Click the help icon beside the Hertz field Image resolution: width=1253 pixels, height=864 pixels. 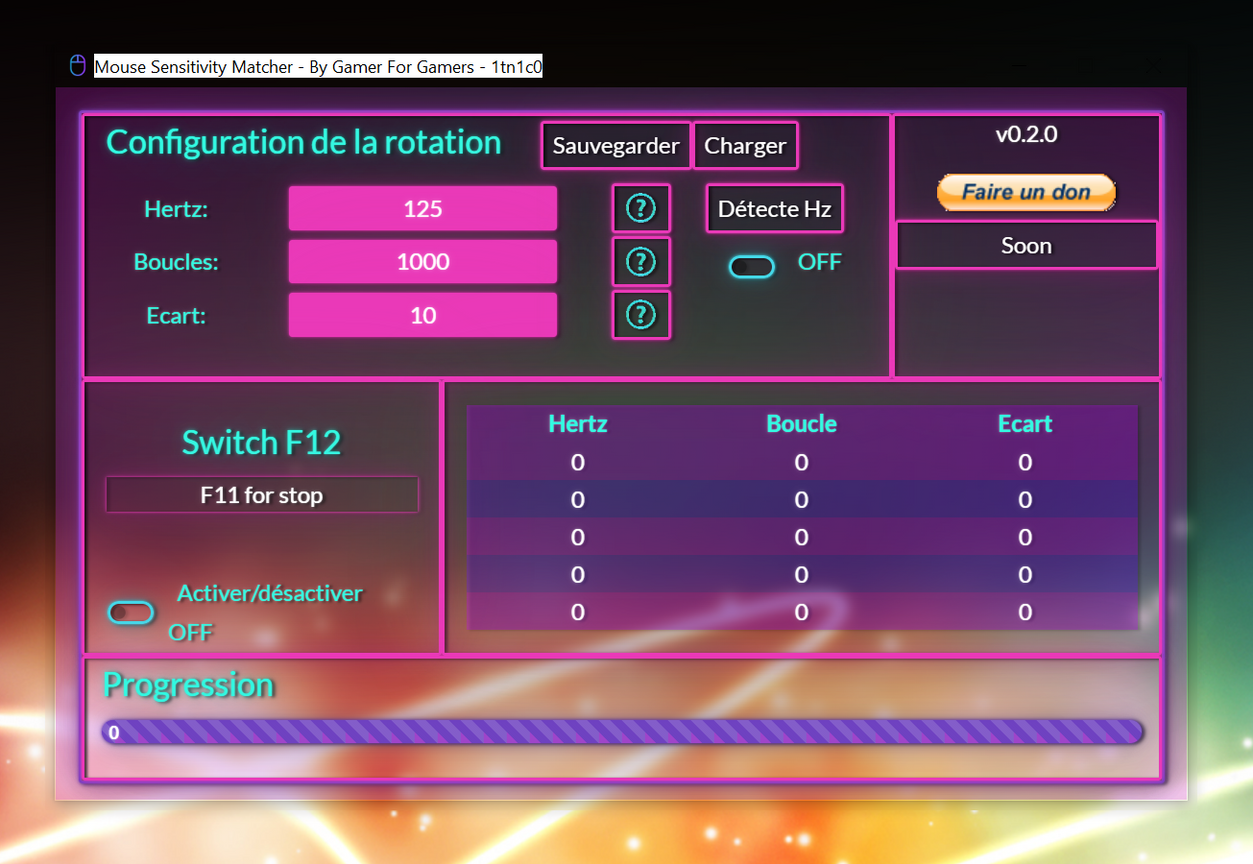[641, 208]
